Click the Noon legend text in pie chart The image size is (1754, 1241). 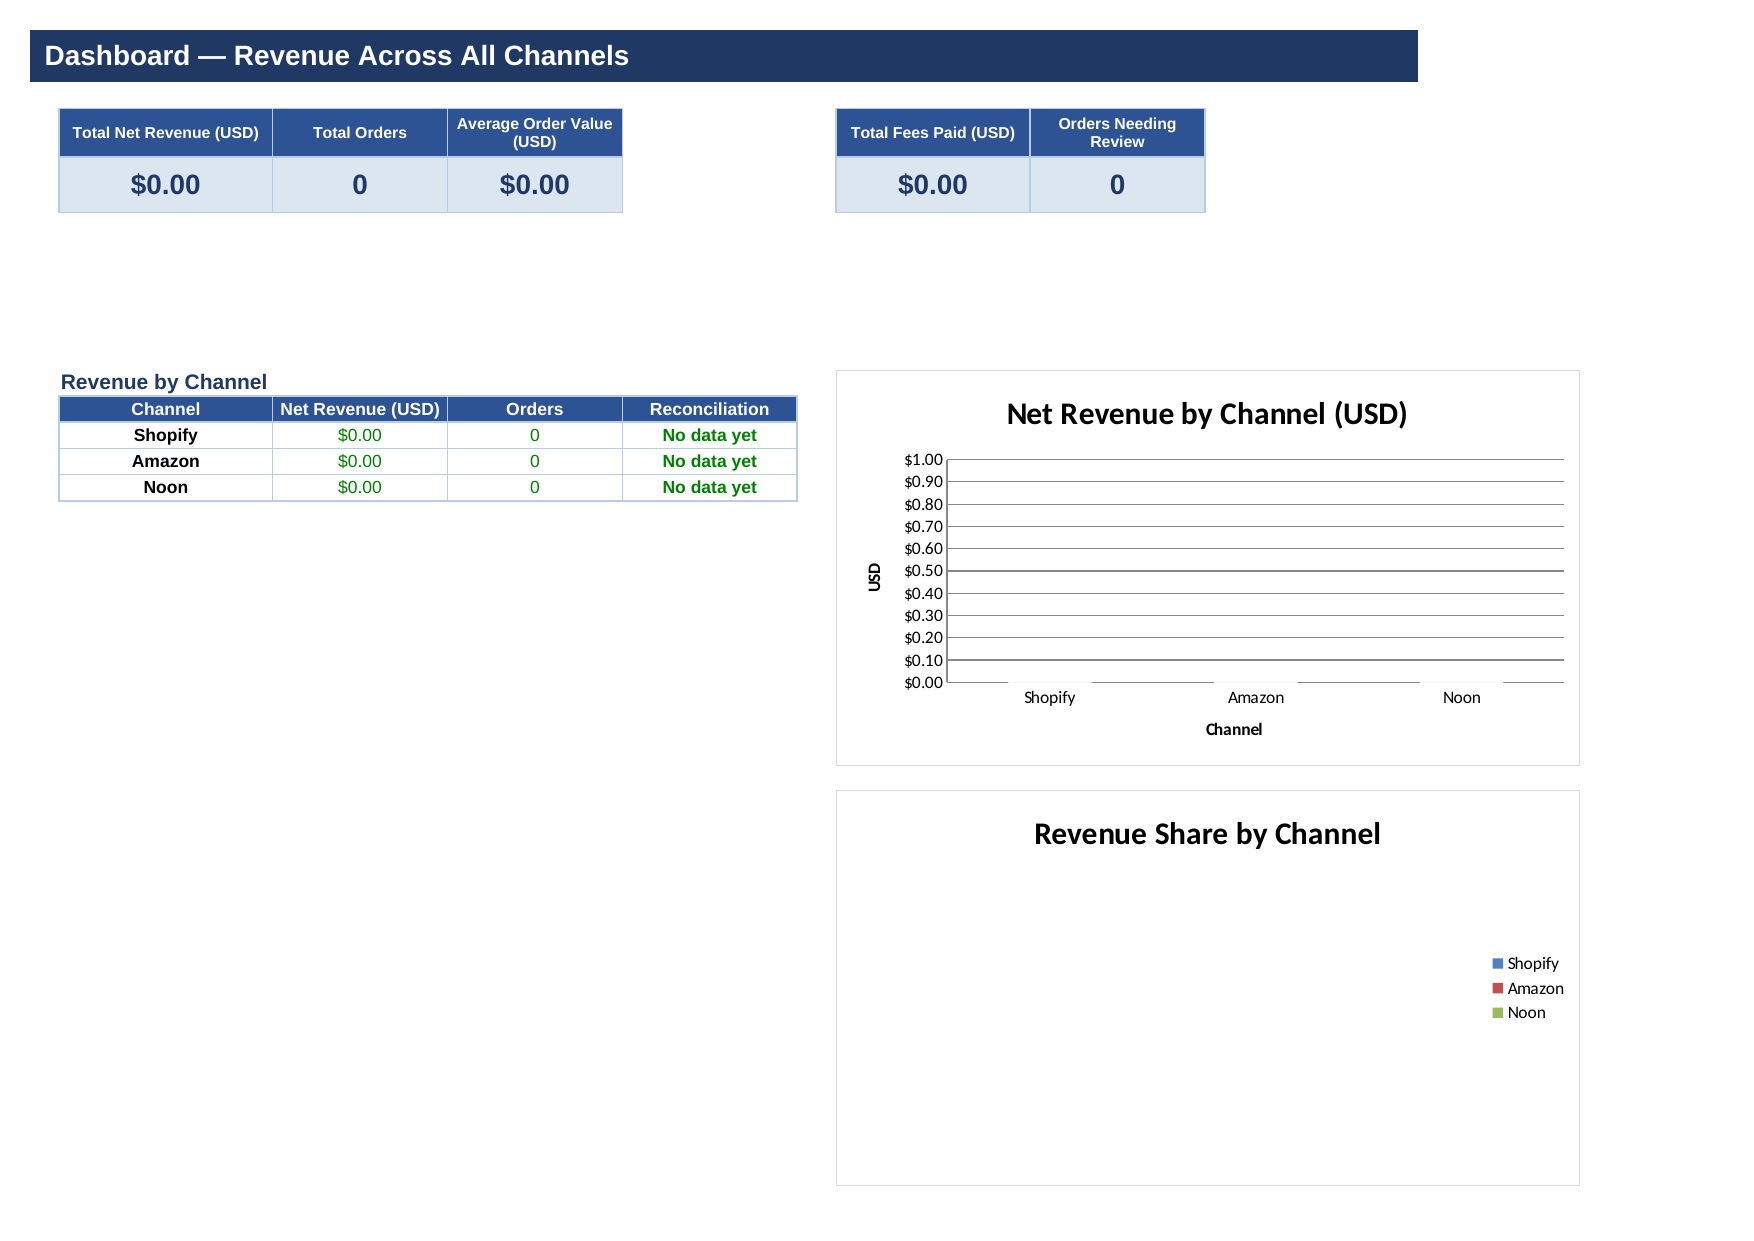(1527, 1013)
